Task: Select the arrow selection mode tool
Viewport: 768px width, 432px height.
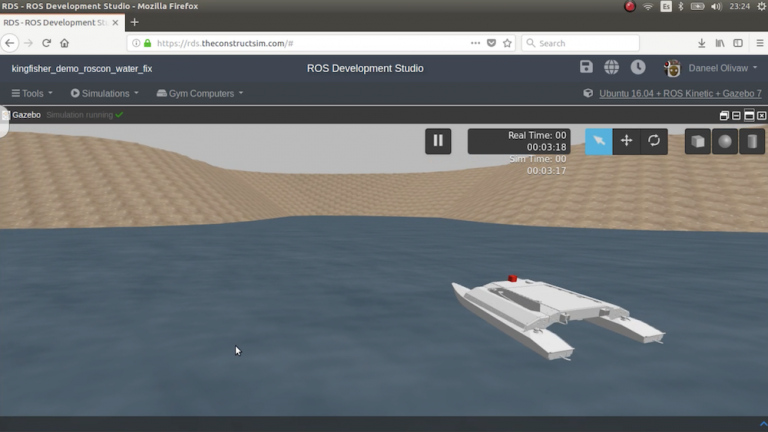Action: point(598,141)
